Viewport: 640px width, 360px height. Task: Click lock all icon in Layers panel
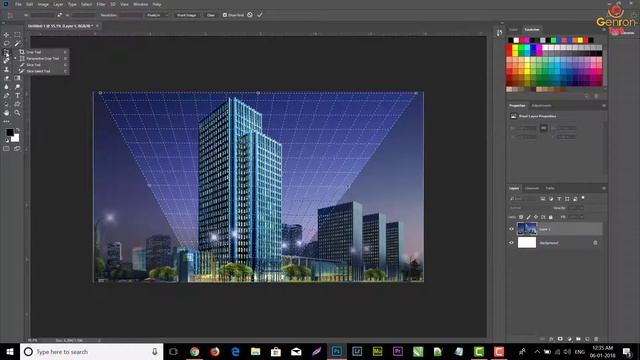click(x=550, y=217)
